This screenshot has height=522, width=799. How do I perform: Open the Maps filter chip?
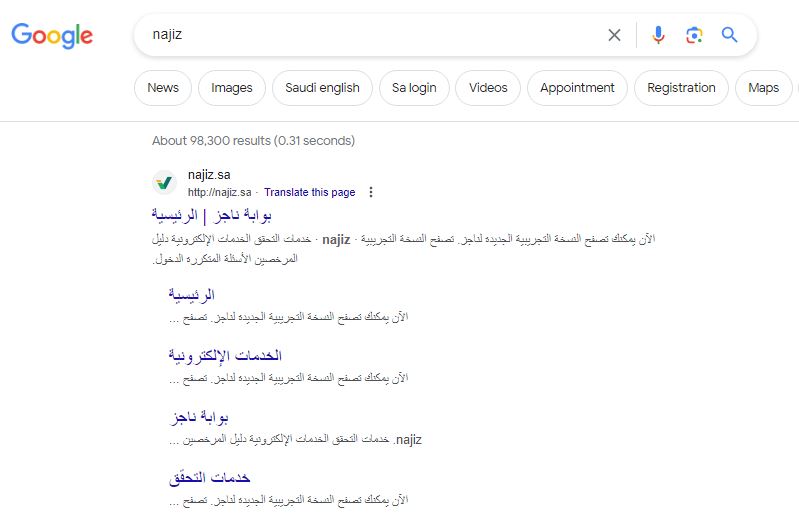click(763, 88)
